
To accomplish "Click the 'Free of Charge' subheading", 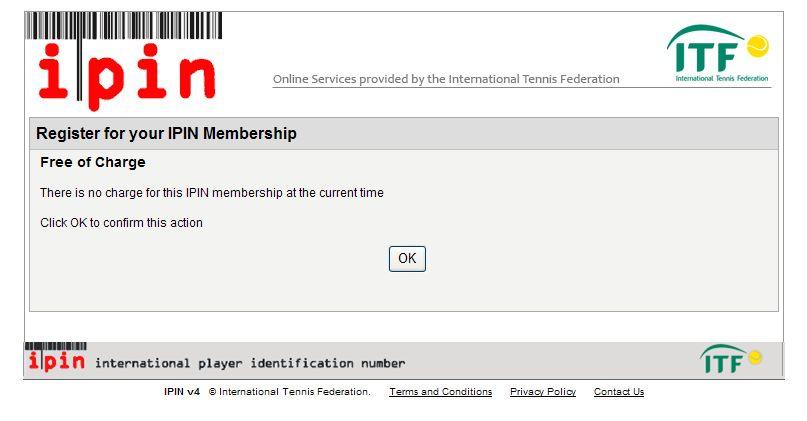I will 93,162.
